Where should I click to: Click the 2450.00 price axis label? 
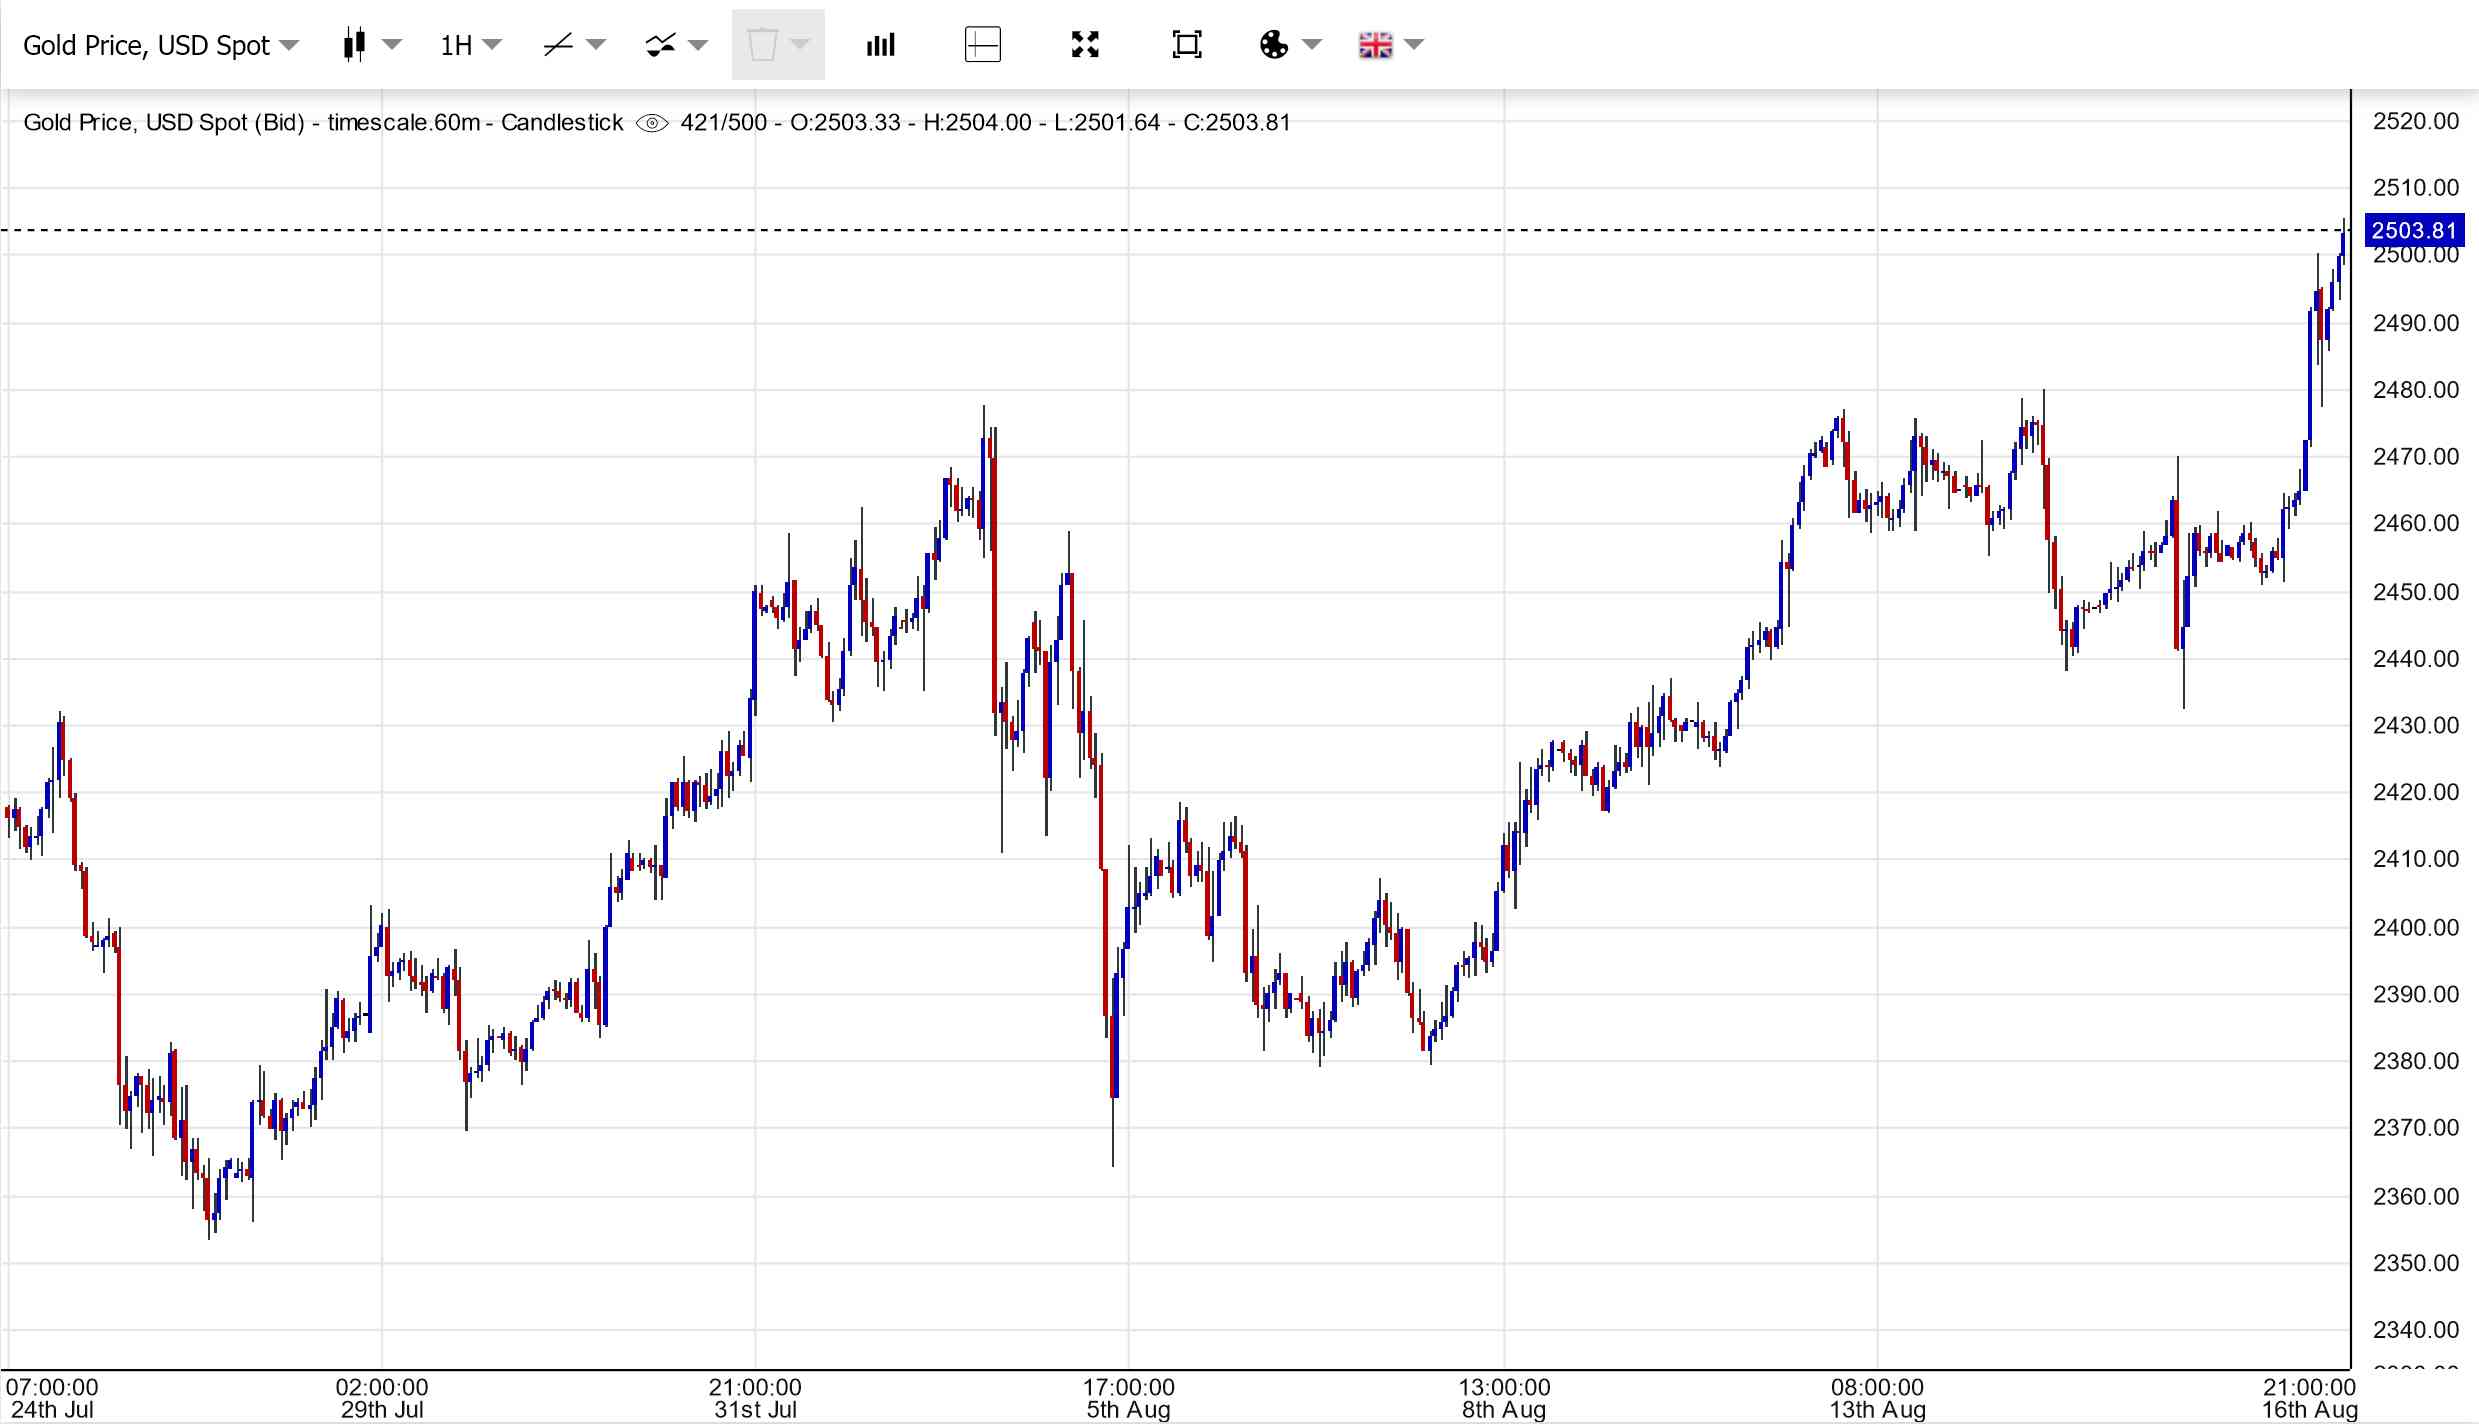[x=2415, y=592]
